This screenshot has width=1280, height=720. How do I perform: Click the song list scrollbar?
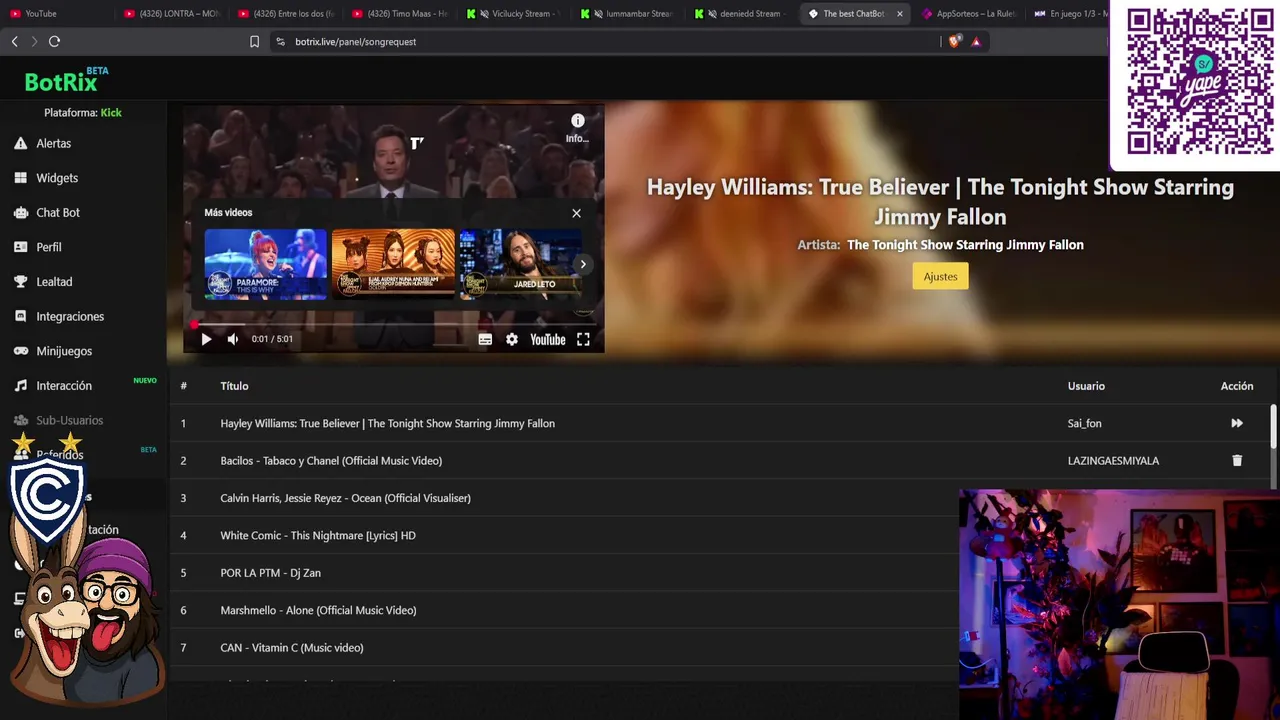pos(1273,426)
